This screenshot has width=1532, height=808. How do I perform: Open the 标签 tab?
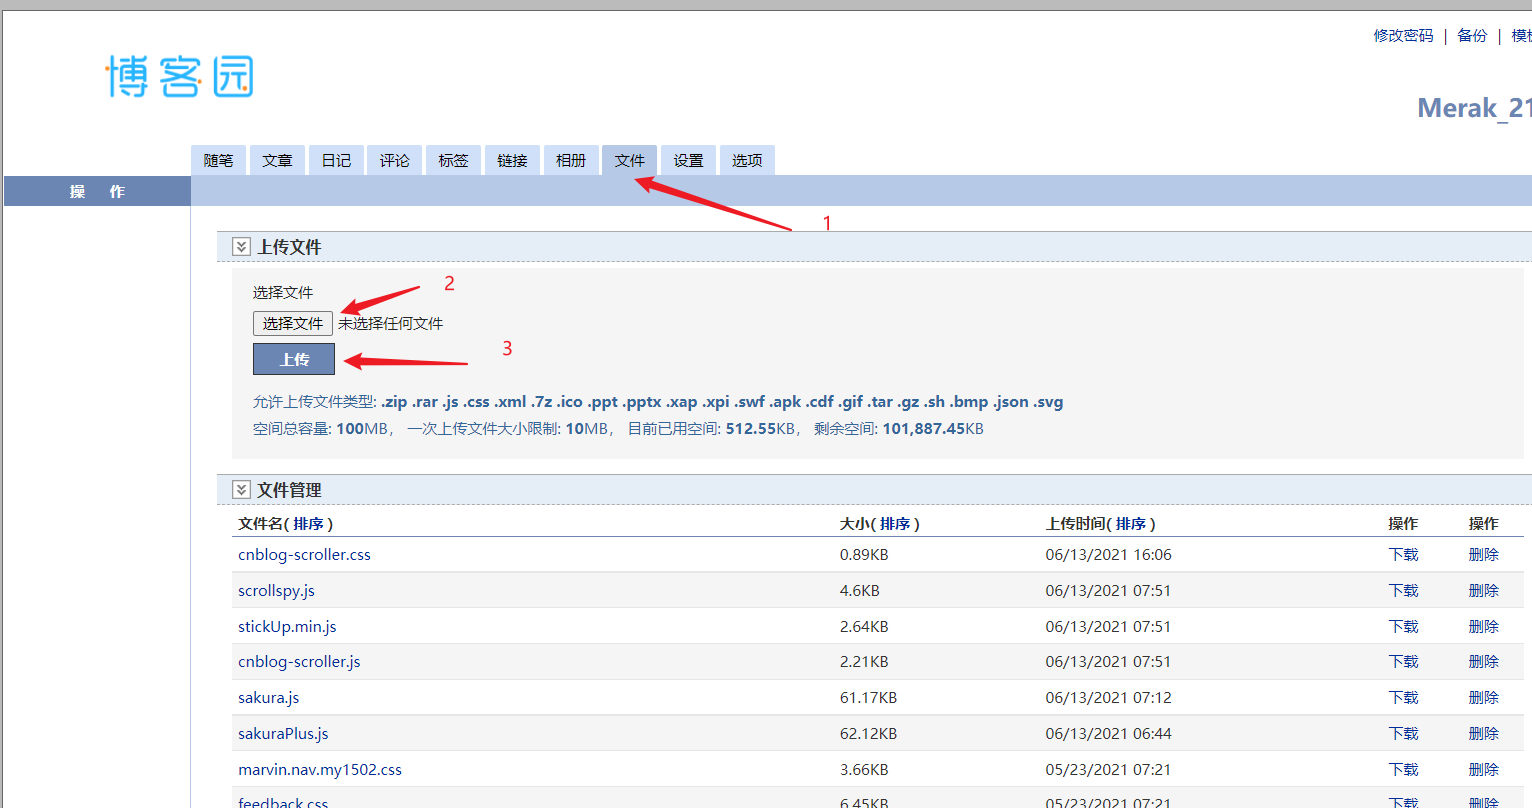(x=453, y=160)
